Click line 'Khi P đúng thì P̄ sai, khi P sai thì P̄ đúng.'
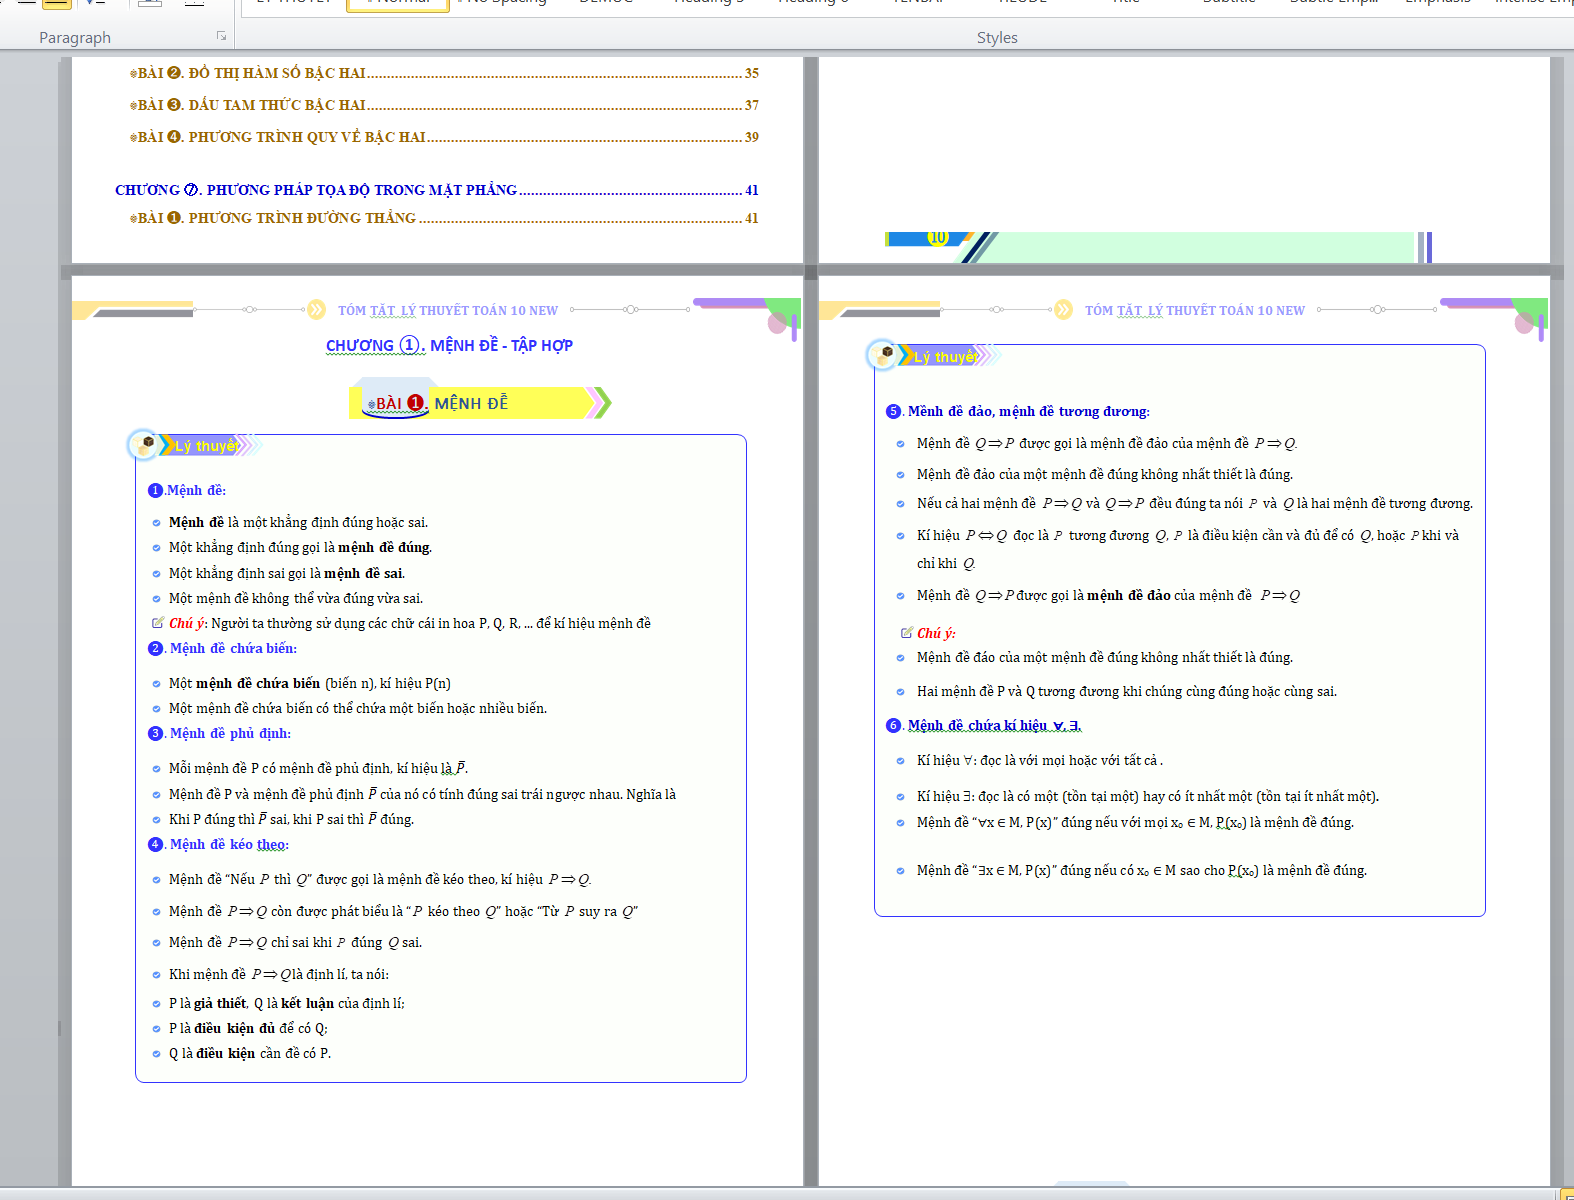The width and height of the screenshot is (1574, 1200). pyautogui.click(x=291, y=819)
